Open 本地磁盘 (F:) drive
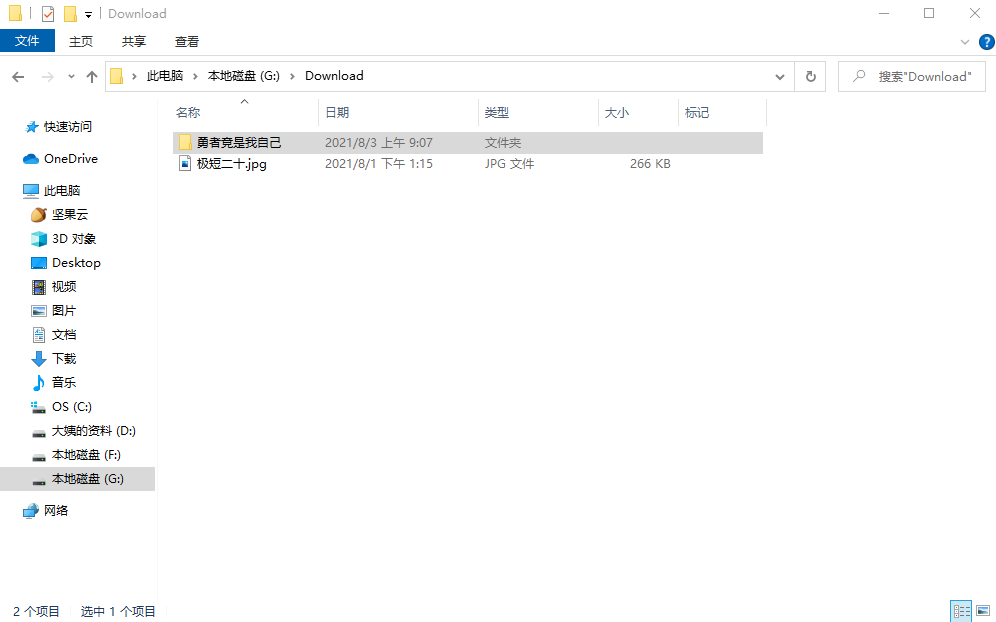The height and width of the screenshot is (622, 996). 86,455
